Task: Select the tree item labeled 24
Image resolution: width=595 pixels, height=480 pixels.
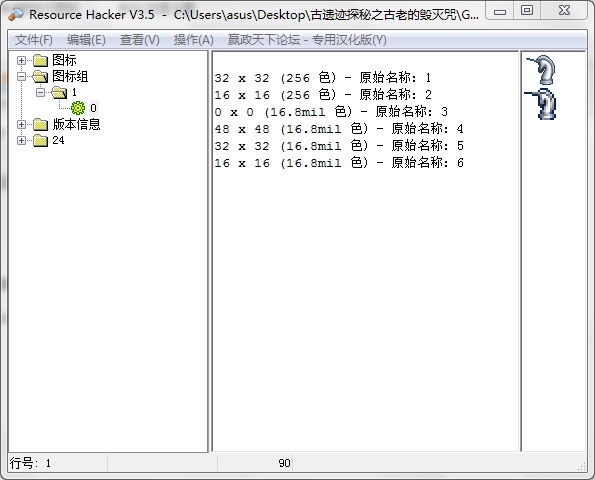Action: [58, 140]
